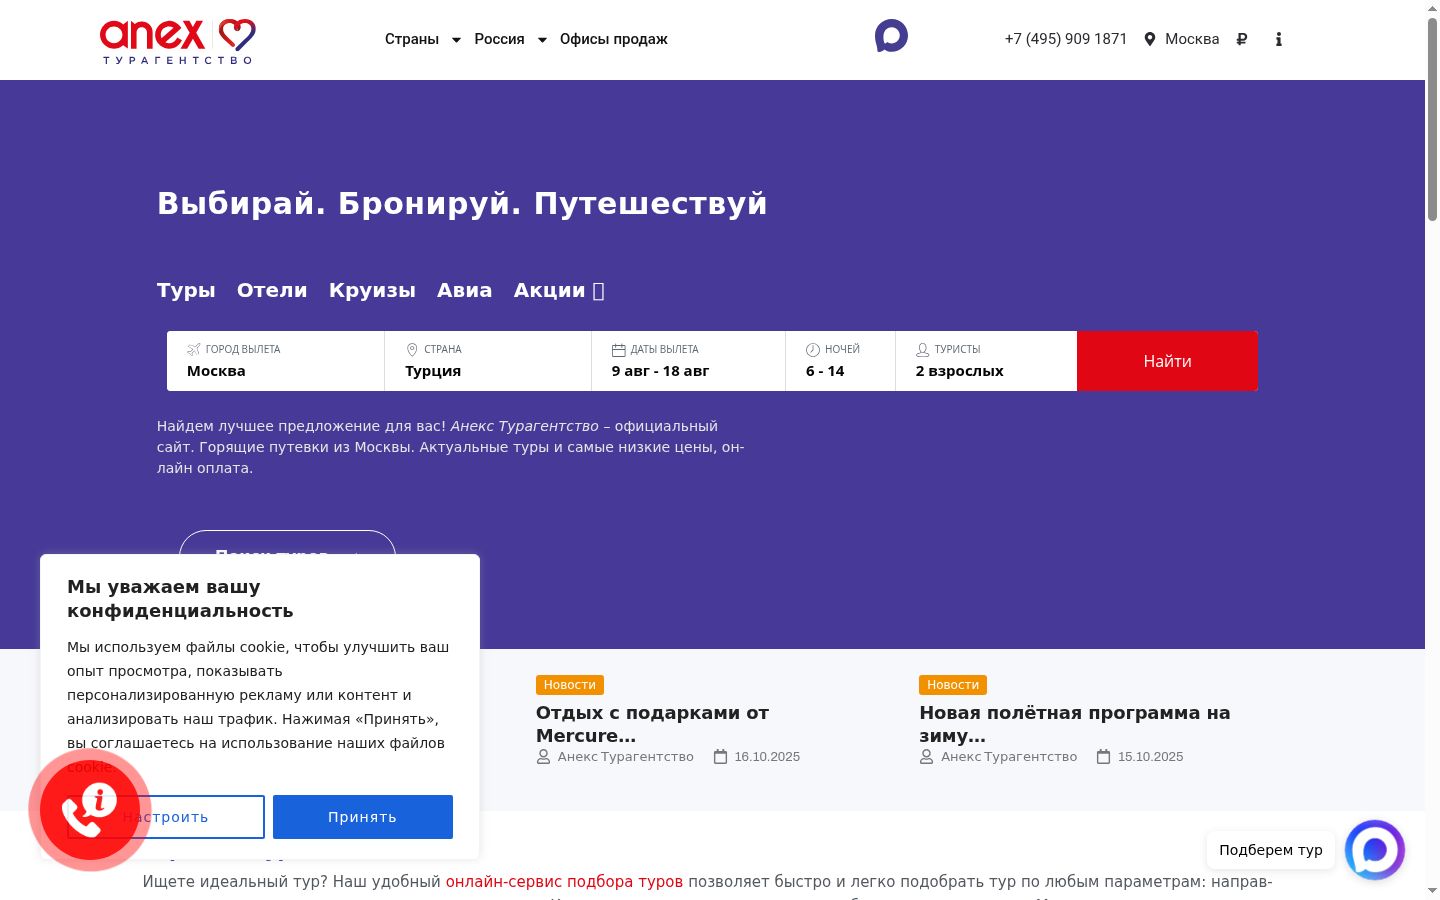Click author icon under Новая полётная программа news
The image size is (1440, 900).
coord(927,757)
